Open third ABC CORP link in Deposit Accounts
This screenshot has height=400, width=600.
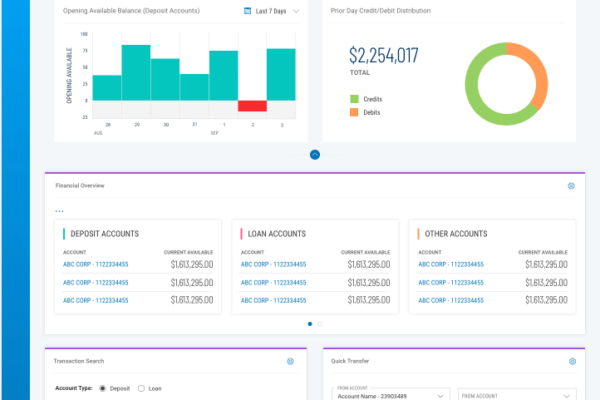tap(96, 300)
